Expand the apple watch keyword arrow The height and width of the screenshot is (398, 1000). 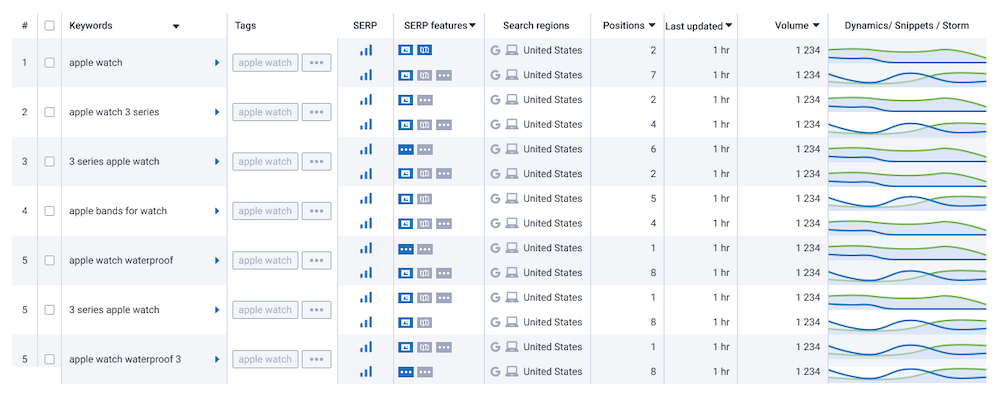[x=217, y=63]
